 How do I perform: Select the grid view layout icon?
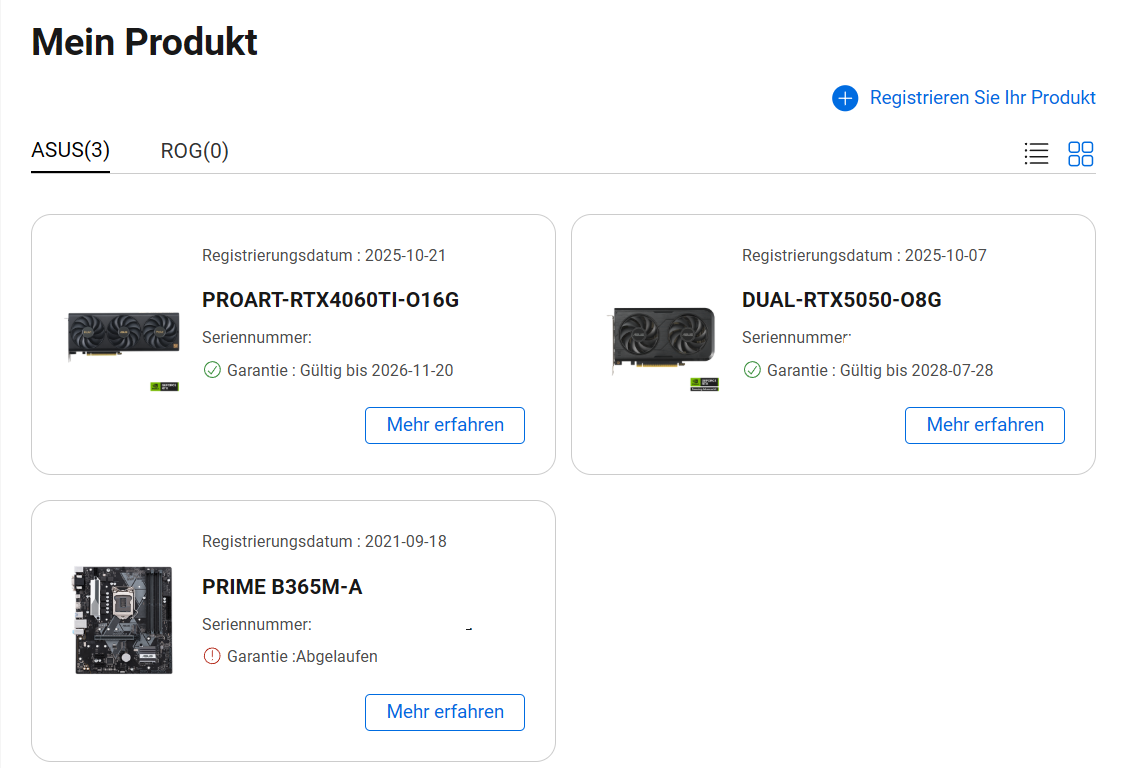[1080, 154]
